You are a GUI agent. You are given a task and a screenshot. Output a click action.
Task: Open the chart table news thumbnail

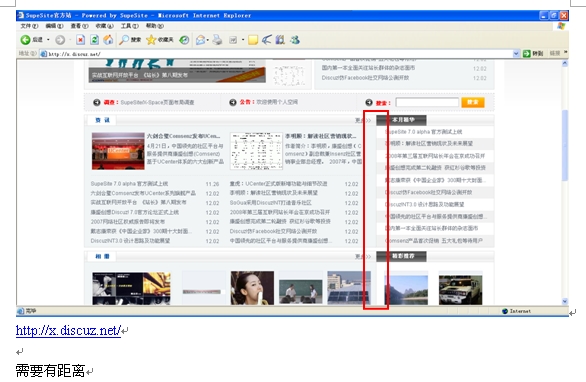click(256, 151)
